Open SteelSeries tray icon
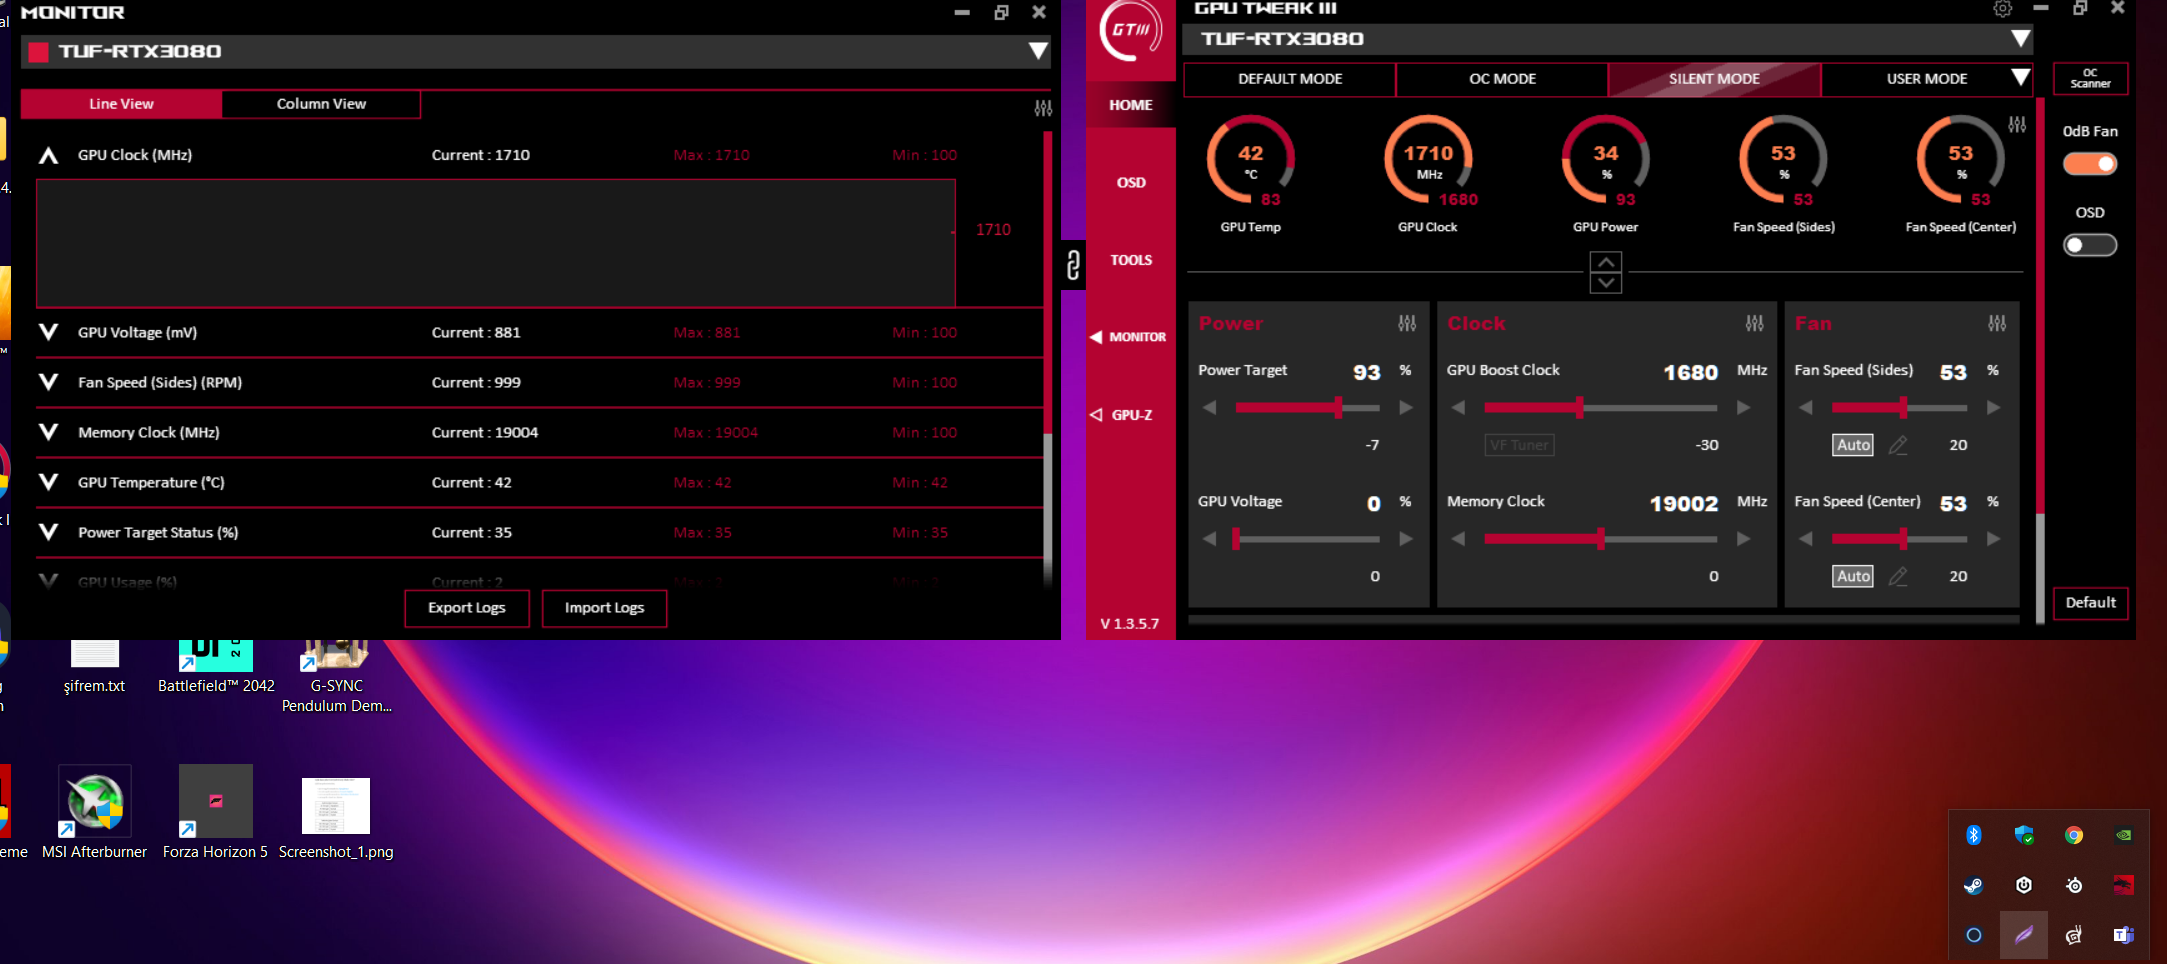This screenshot has width=2167, height=964. tap(2074, 885)
